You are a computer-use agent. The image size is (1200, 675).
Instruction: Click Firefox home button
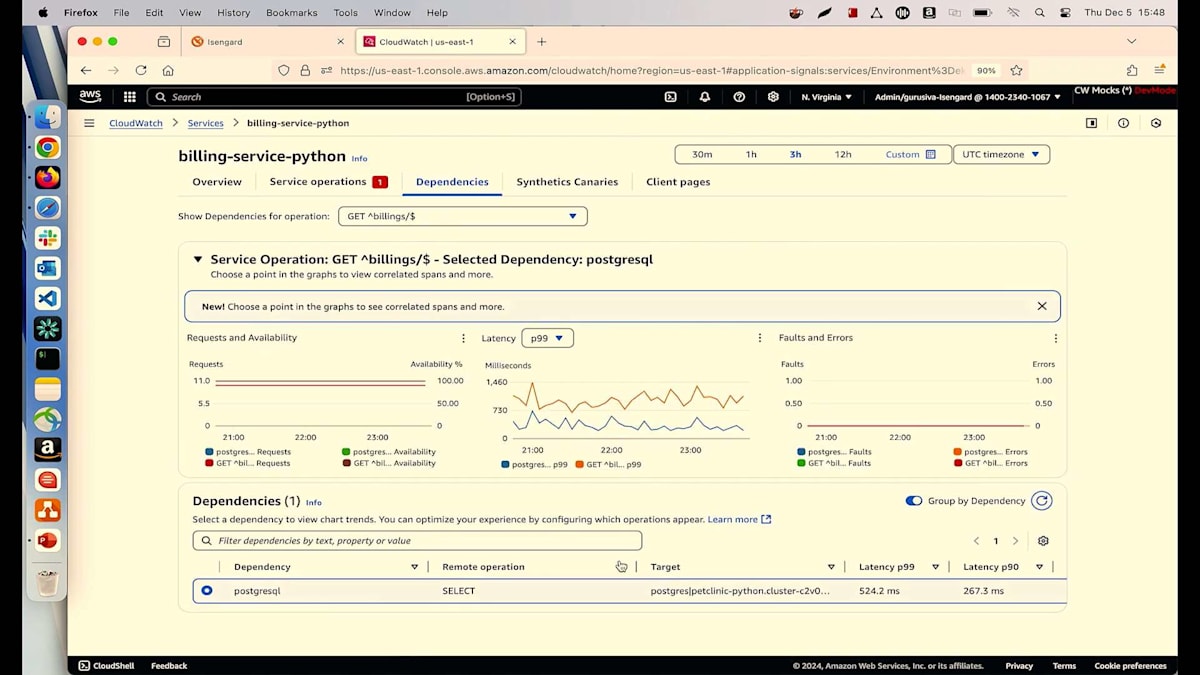pyautogui.click(x=168, y=70)
